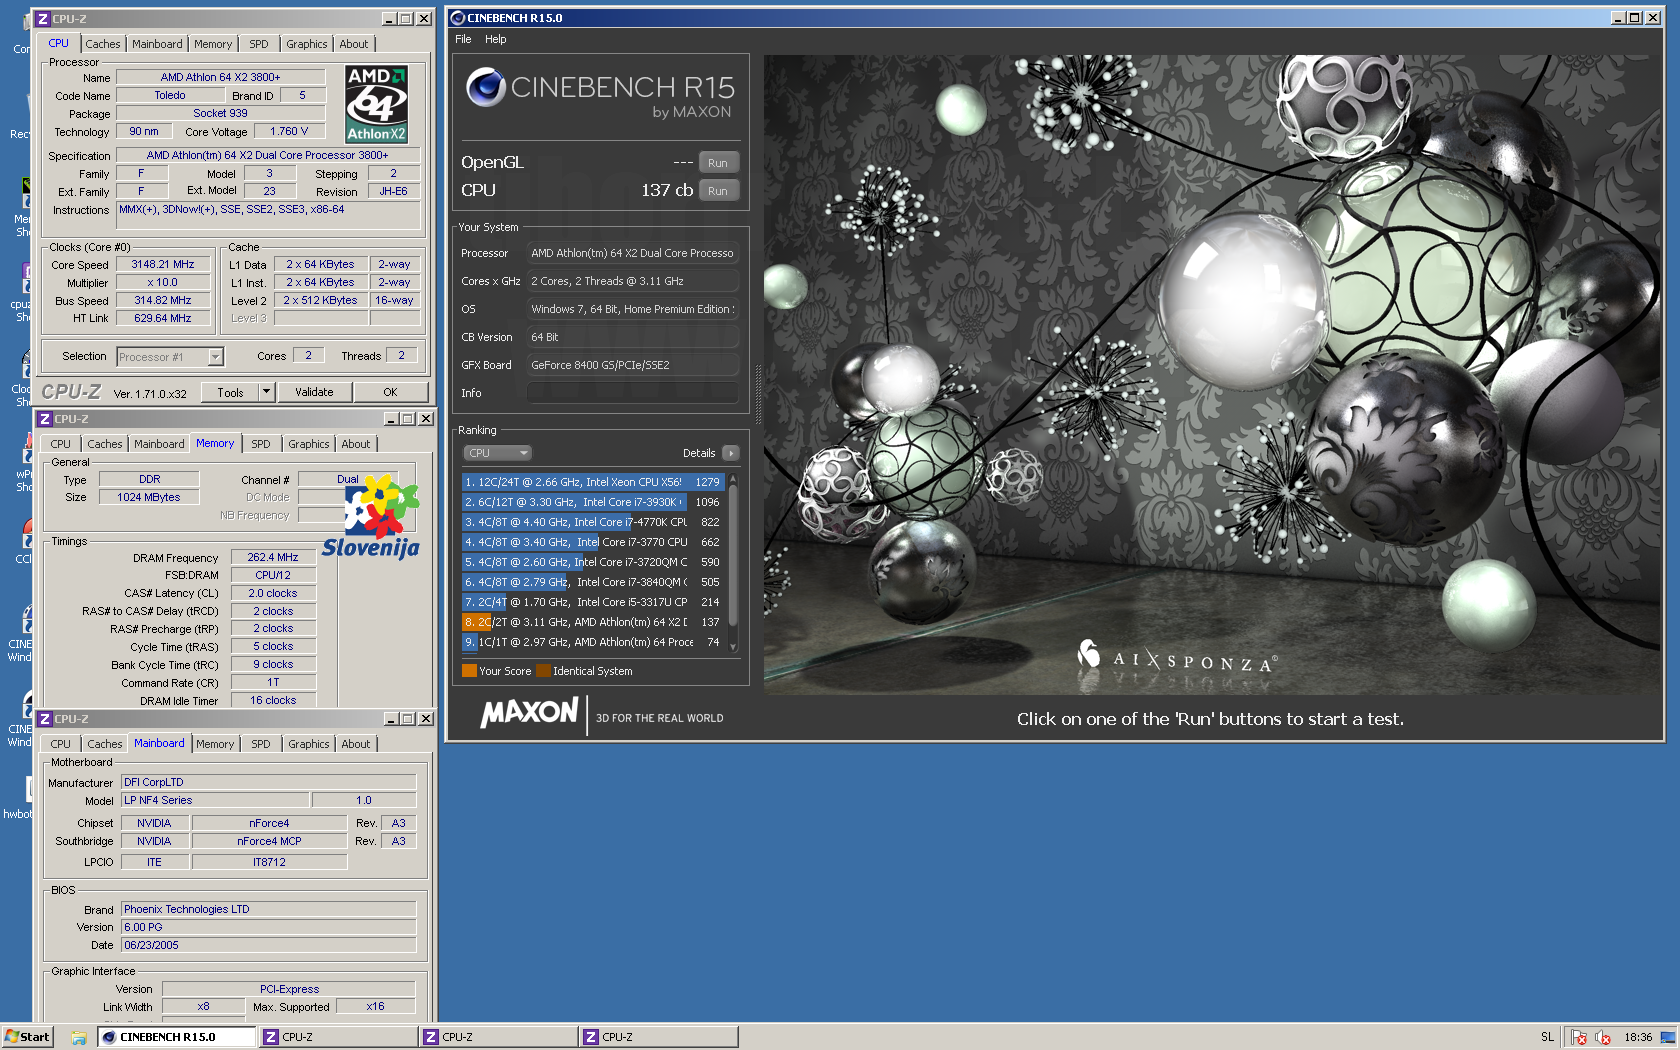Open About tab in top CPU-Z window
Screen dimensions: 1680x1050
point(353,44)
